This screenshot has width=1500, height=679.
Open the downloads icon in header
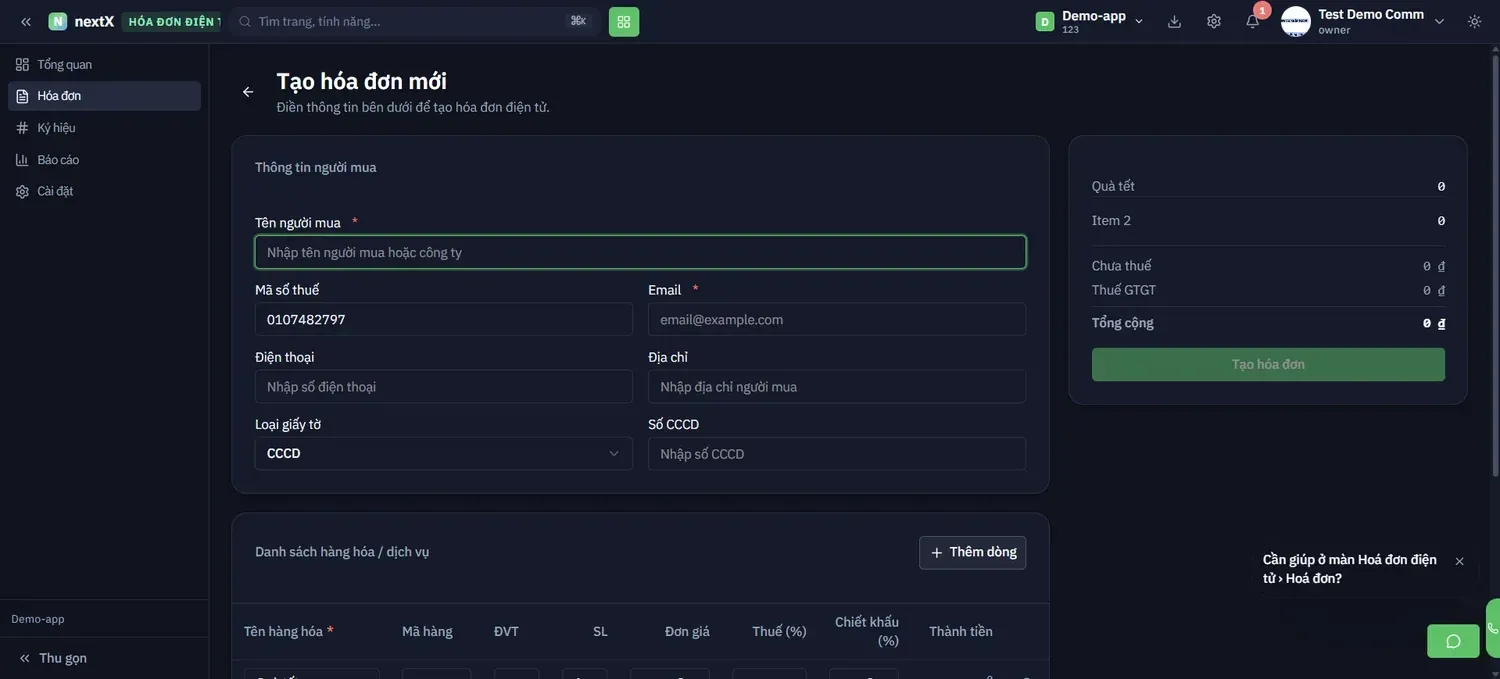tap(1175, 21)
